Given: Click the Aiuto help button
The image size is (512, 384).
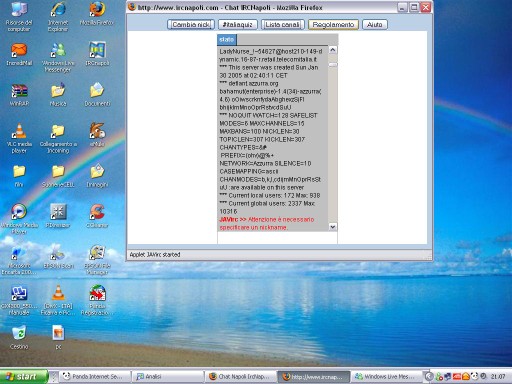Looking at the screenshot, I should coord(375,25).
